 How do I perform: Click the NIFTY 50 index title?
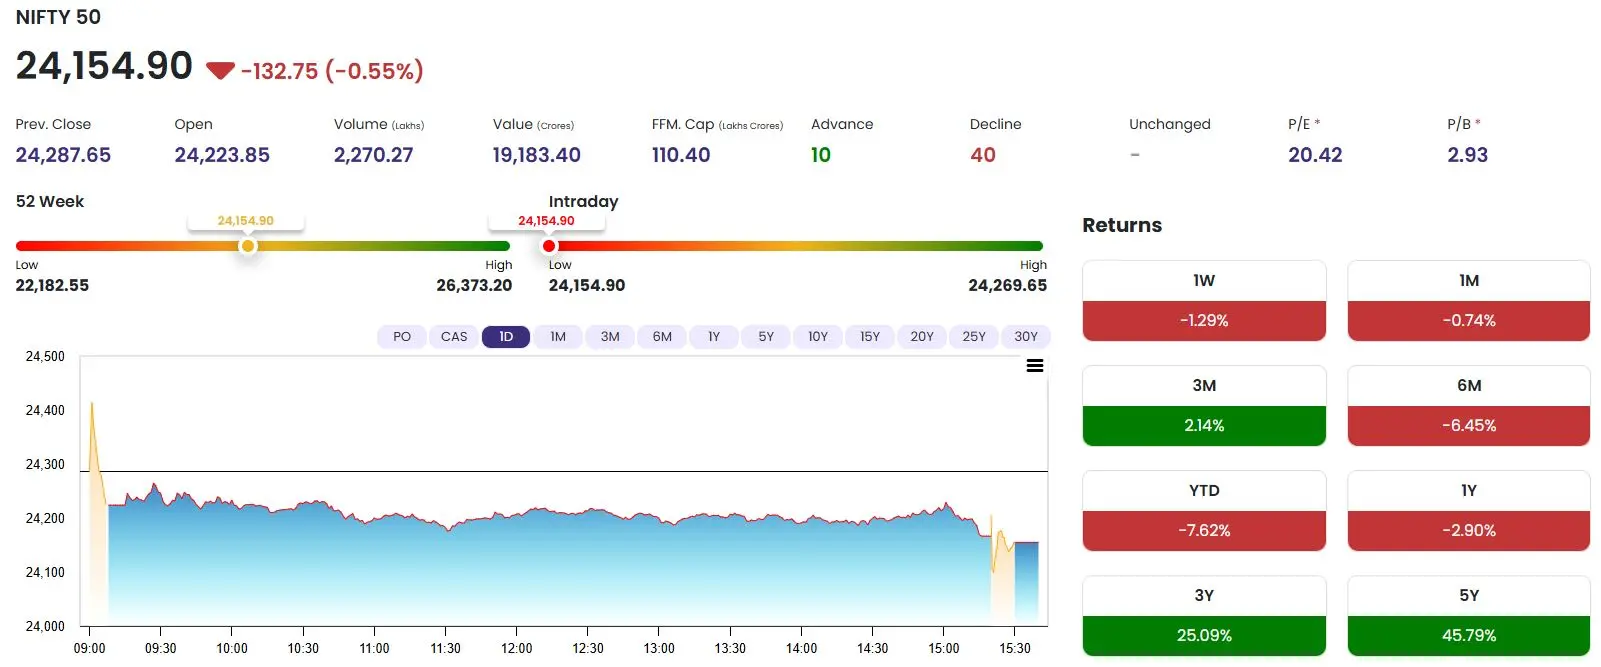58,17
